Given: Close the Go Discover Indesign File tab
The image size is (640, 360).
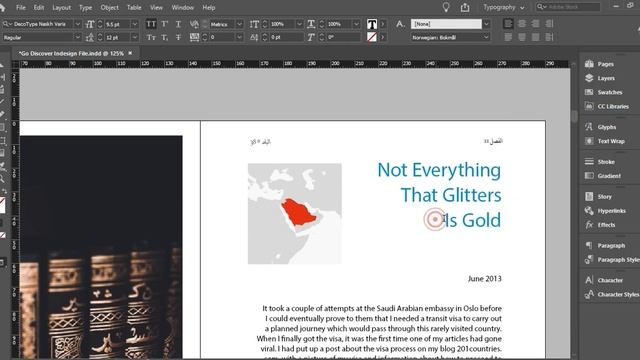Looking at the screenshot, I should 130,53.
